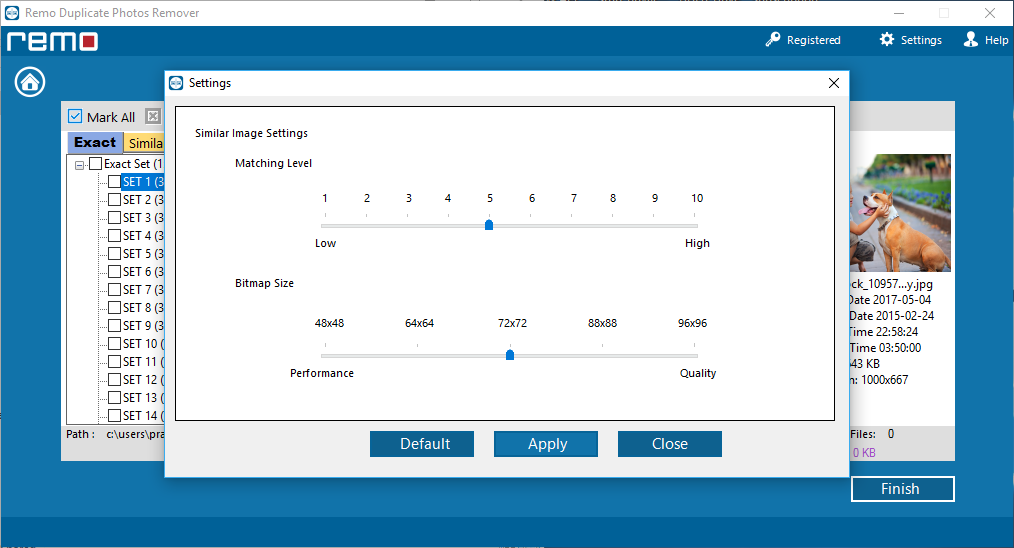Open the Help menu
1014x548 pixels.
pos(986,39)
